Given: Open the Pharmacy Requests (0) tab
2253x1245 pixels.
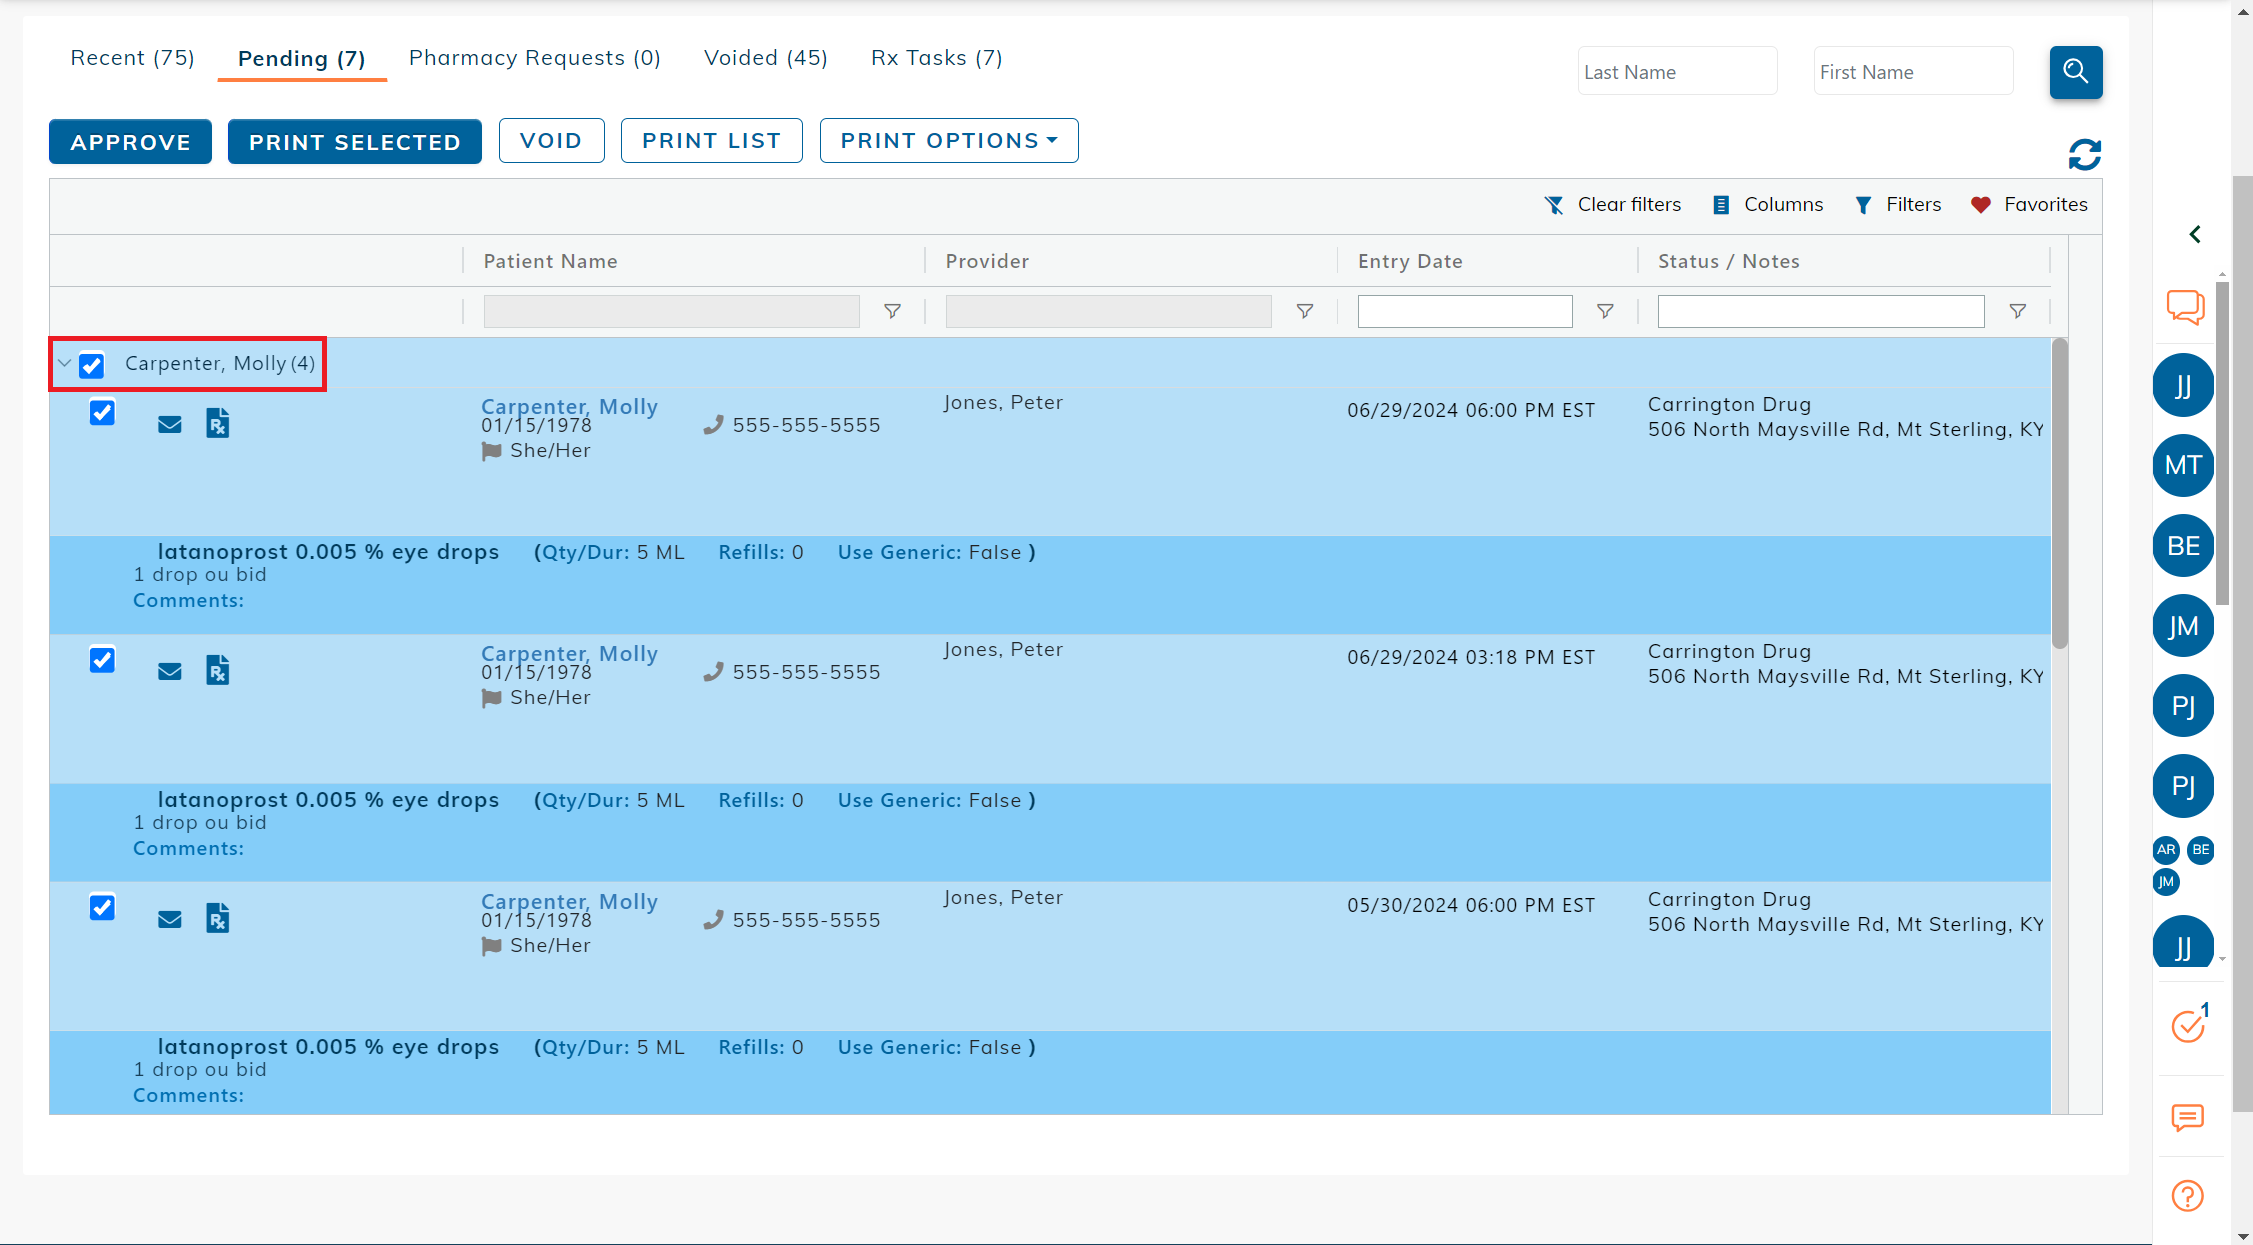Looking at the screenshot, I should (535, 58).
